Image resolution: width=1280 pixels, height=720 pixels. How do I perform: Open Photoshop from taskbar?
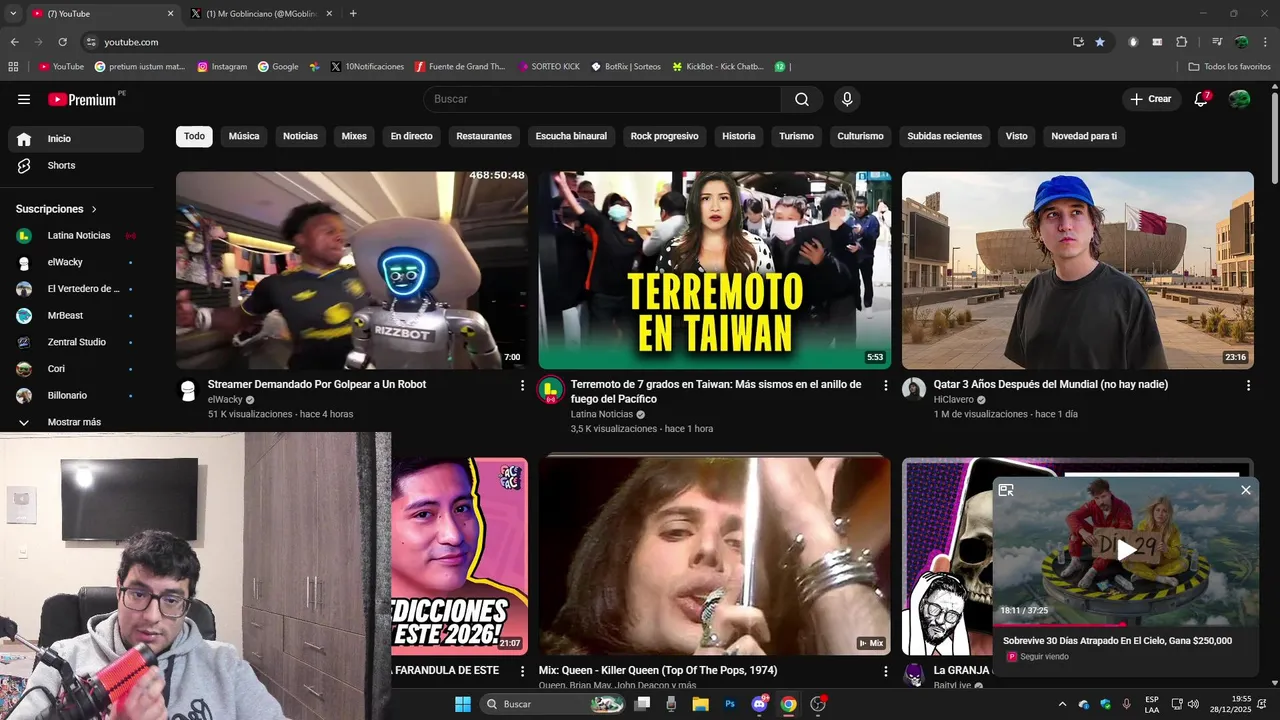pyautogui.click(x=730, y=704)
